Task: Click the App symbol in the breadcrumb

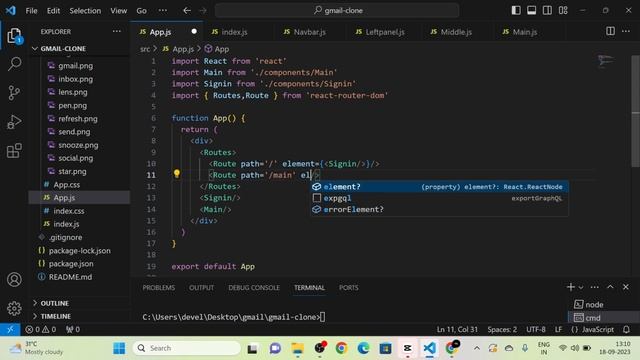Action: tap(217, 49)
